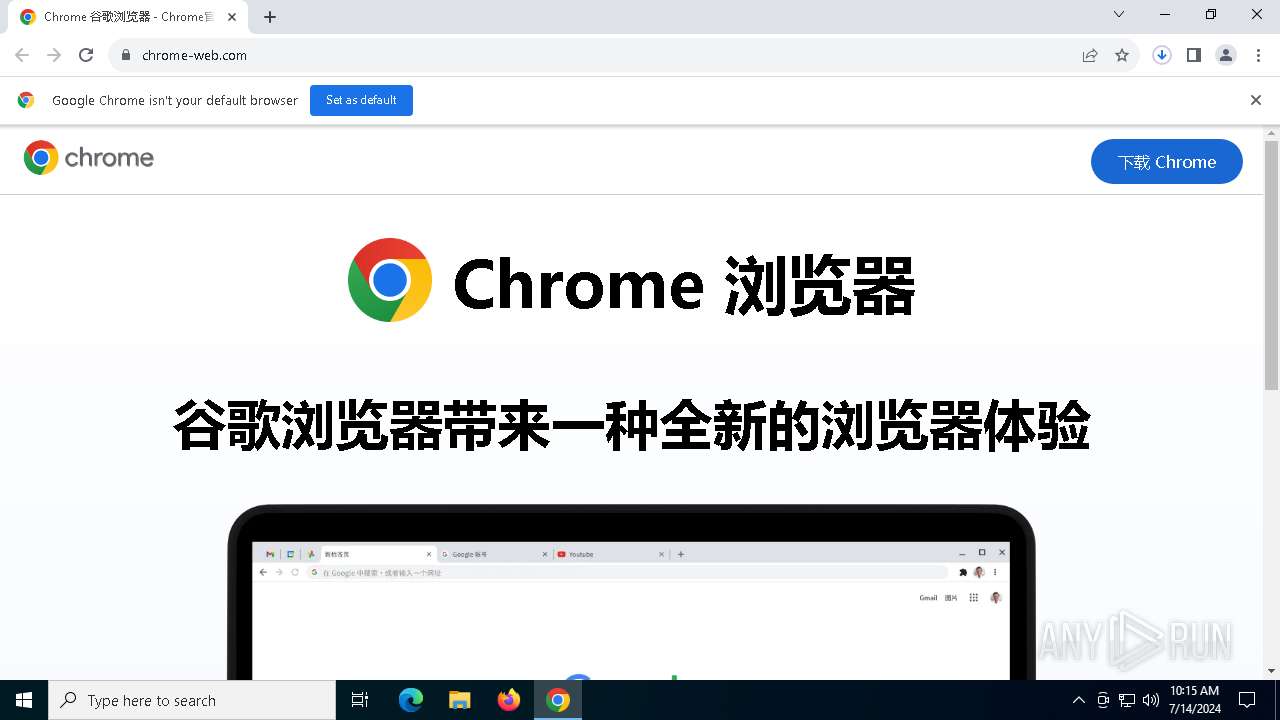Click the page vertical scrollbar thumb
The width and height of the screenshot is (1280, 720).
click(1271, 265)
